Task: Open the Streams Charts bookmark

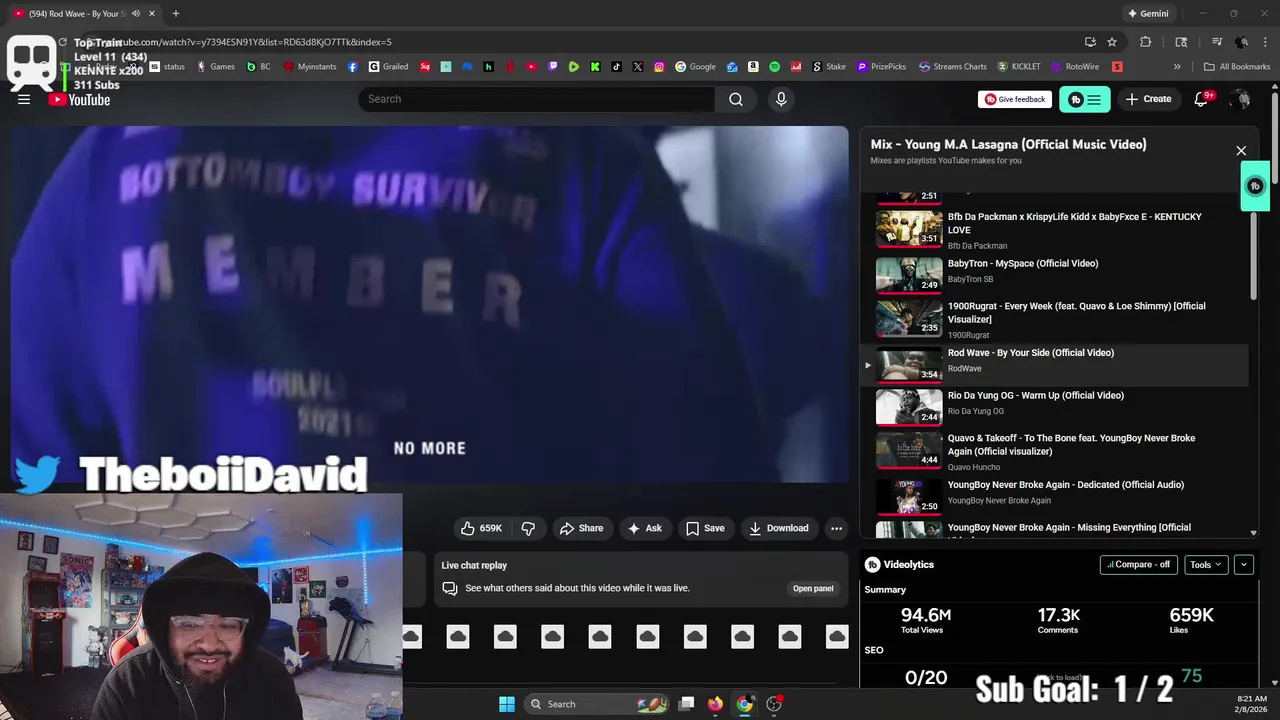Action: (953, 67)
